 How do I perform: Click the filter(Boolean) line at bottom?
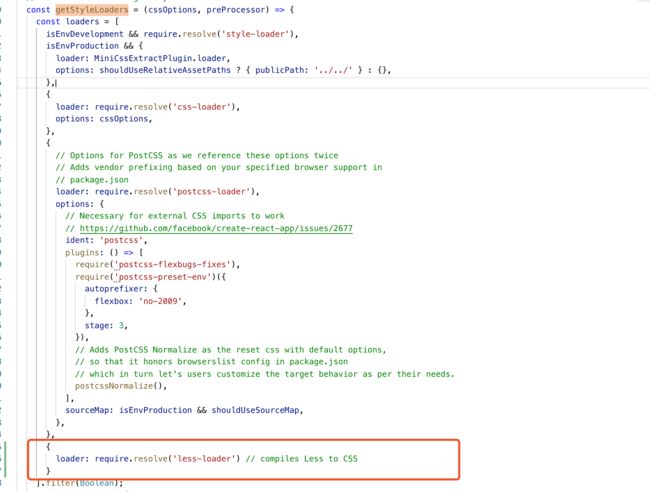click(x=80, y=483)
